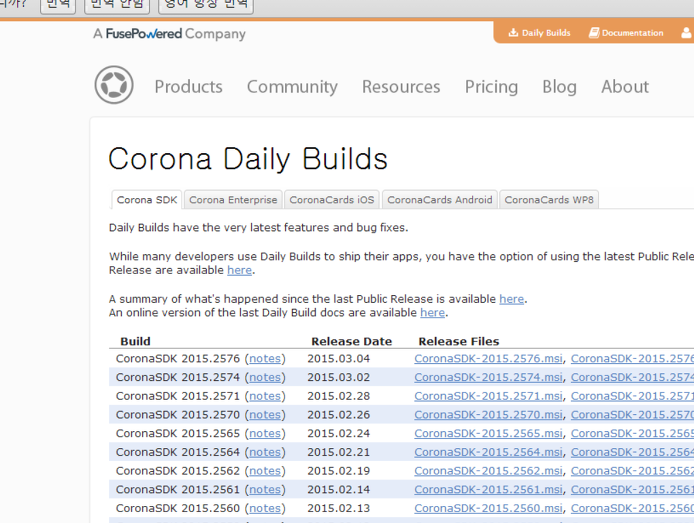The image size is (694, 523).
Task: Click the Corona circular logo icon
Action: [114, 85]
